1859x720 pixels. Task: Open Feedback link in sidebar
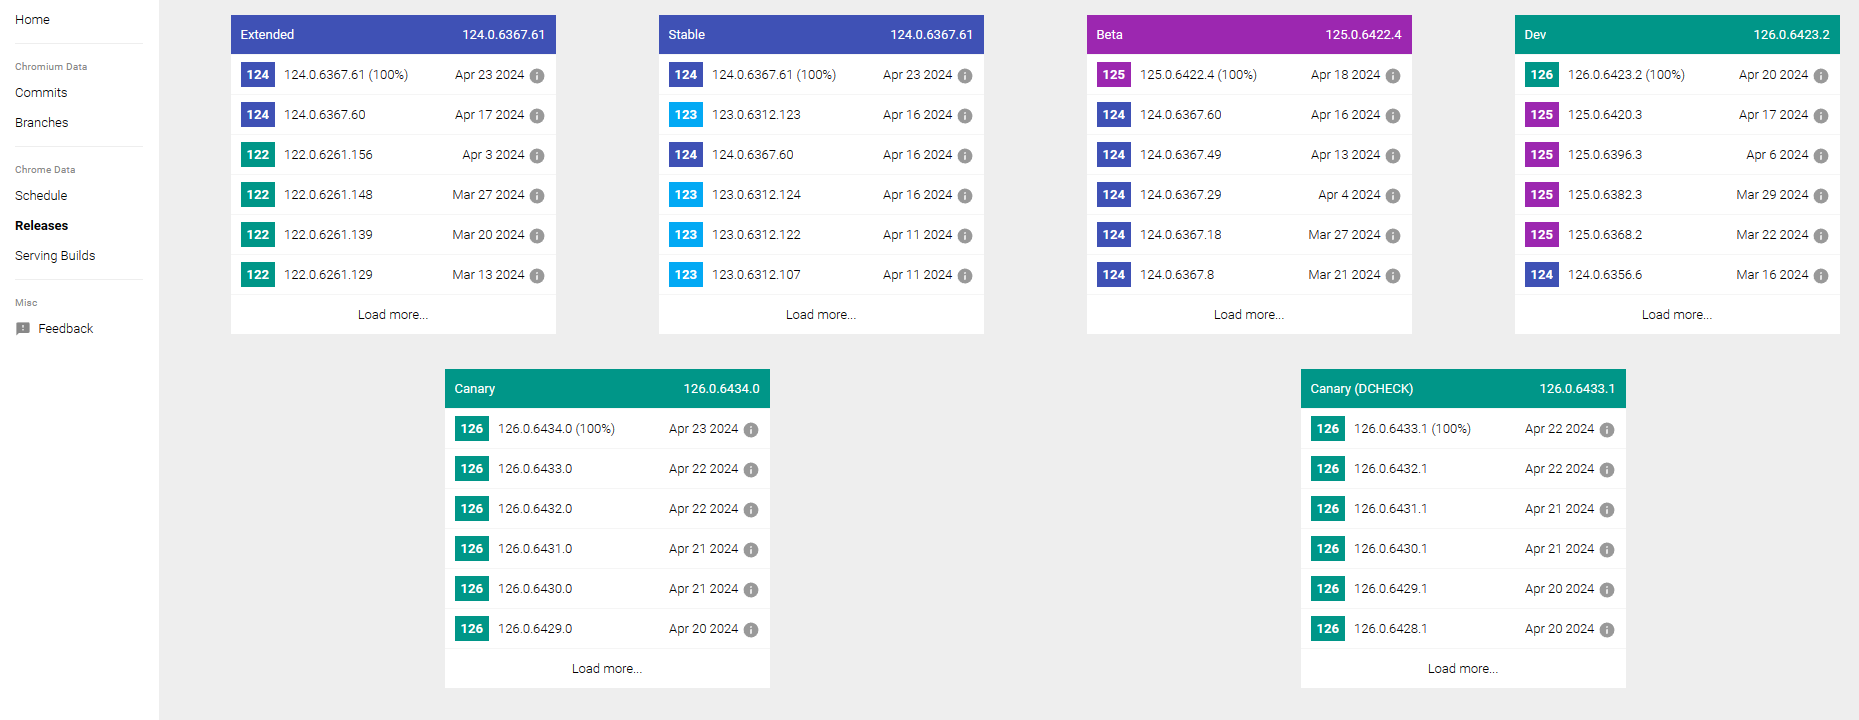66,329
